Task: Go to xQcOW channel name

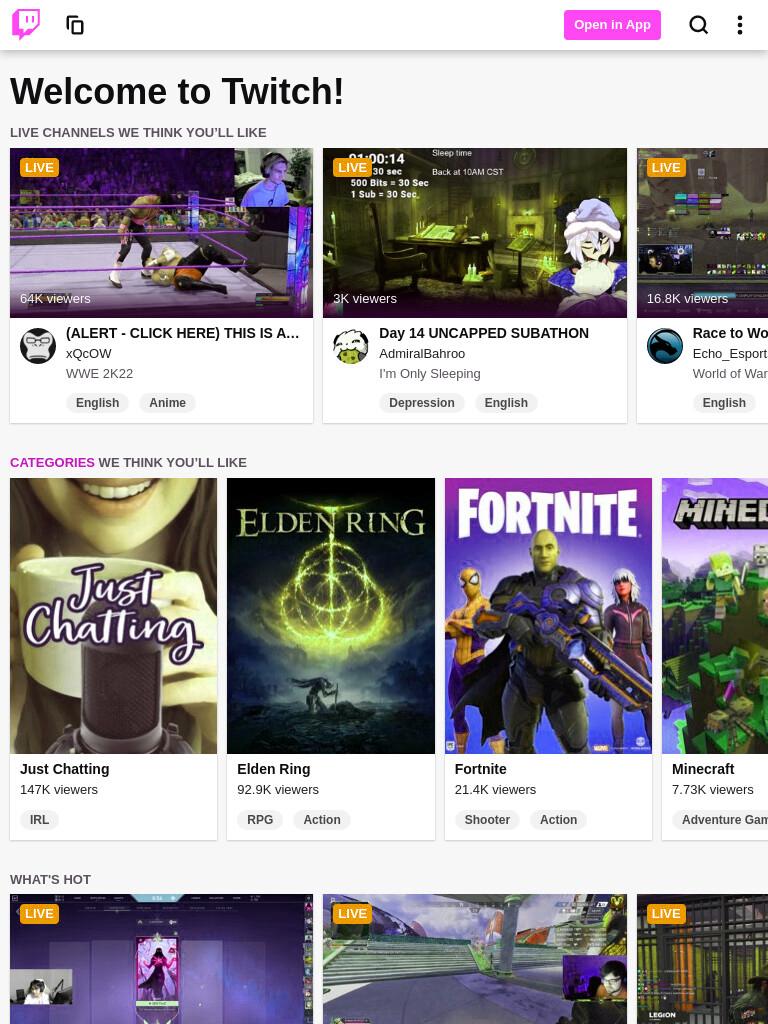Action: tap(89, 353)
